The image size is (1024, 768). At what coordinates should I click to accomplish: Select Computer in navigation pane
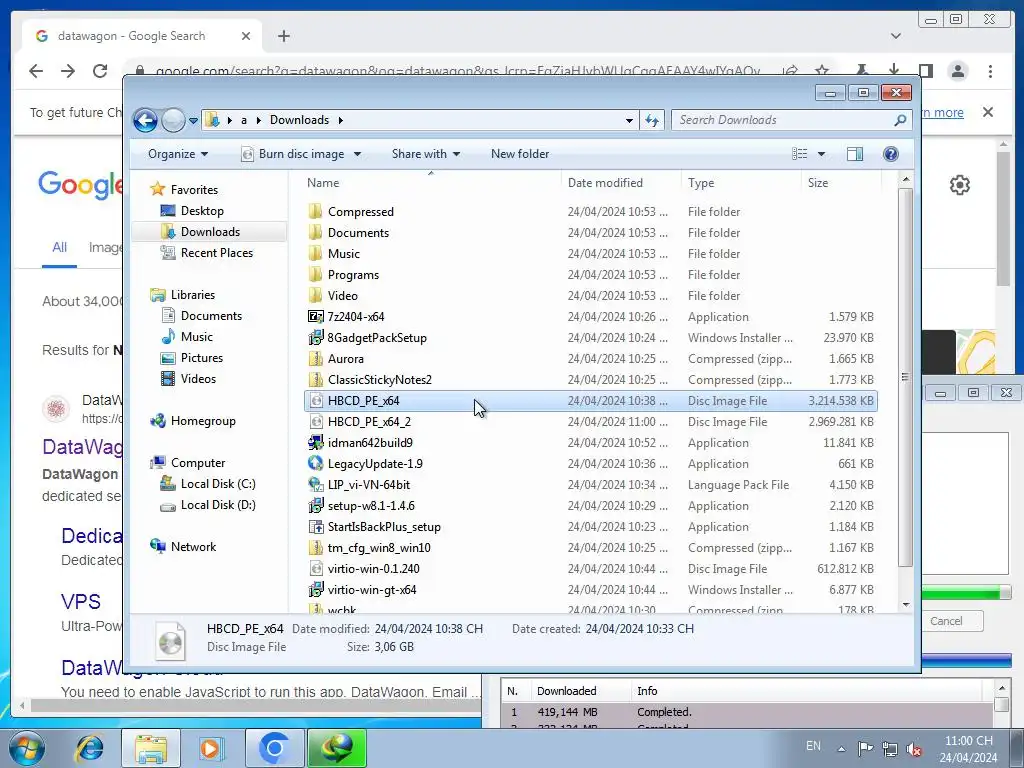pos(187,463)
